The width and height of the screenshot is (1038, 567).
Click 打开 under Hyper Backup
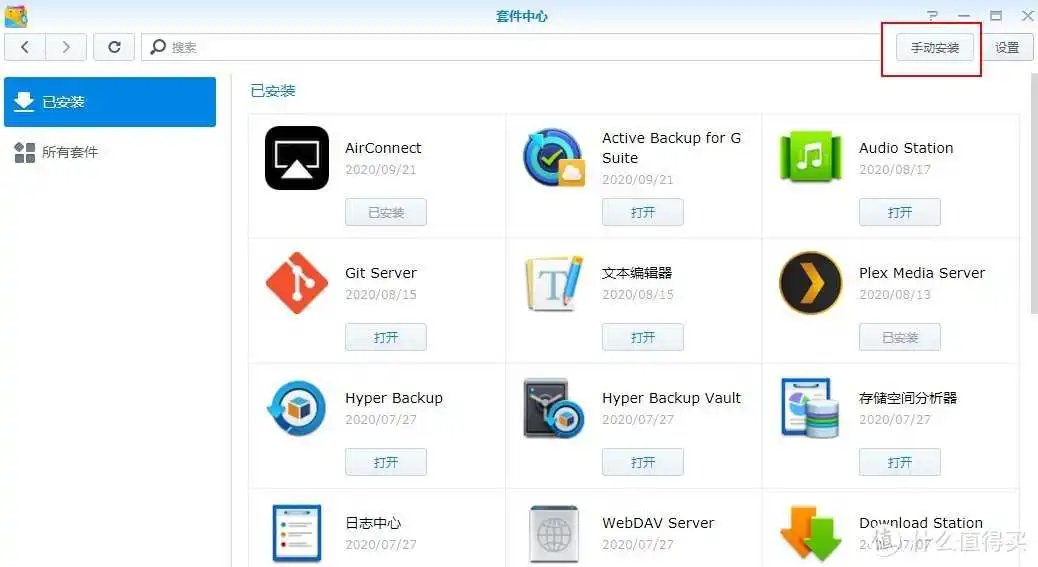pyautogui.click(x=386, y=462)
